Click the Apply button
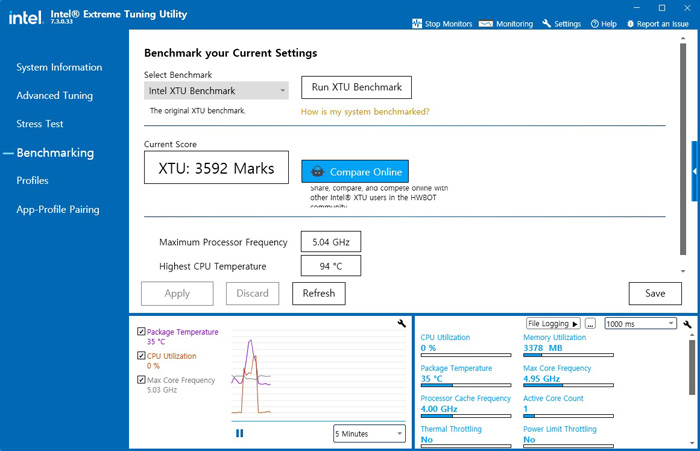 [177, 293]
